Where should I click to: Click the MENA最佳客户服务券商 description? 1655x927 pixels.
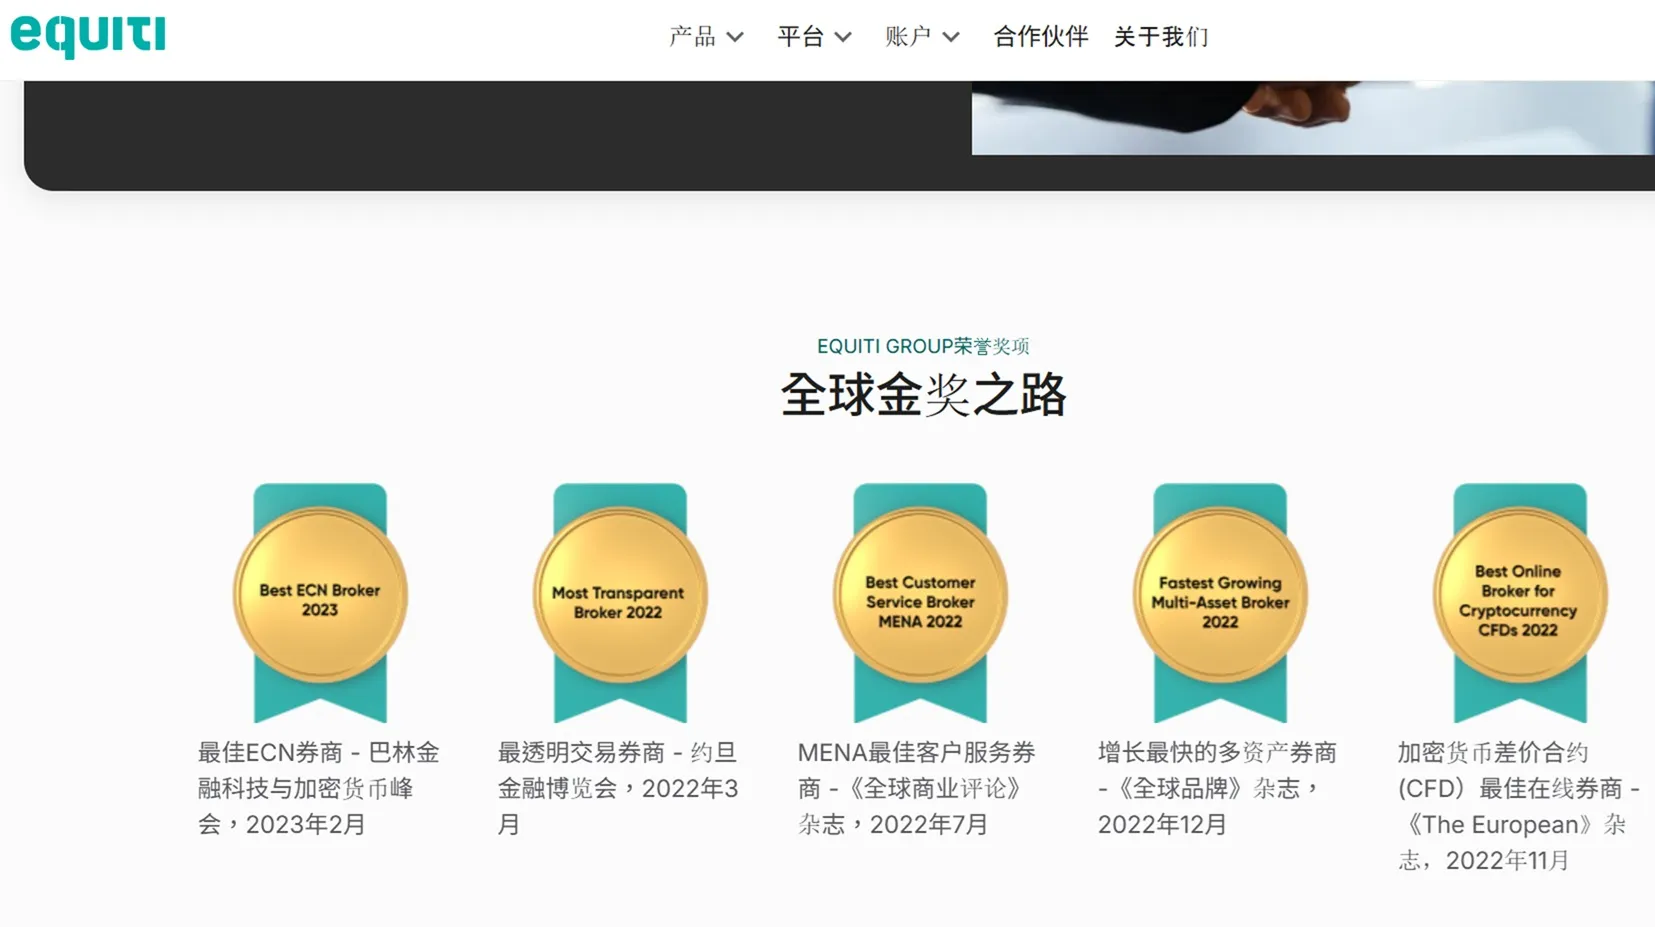917,788
